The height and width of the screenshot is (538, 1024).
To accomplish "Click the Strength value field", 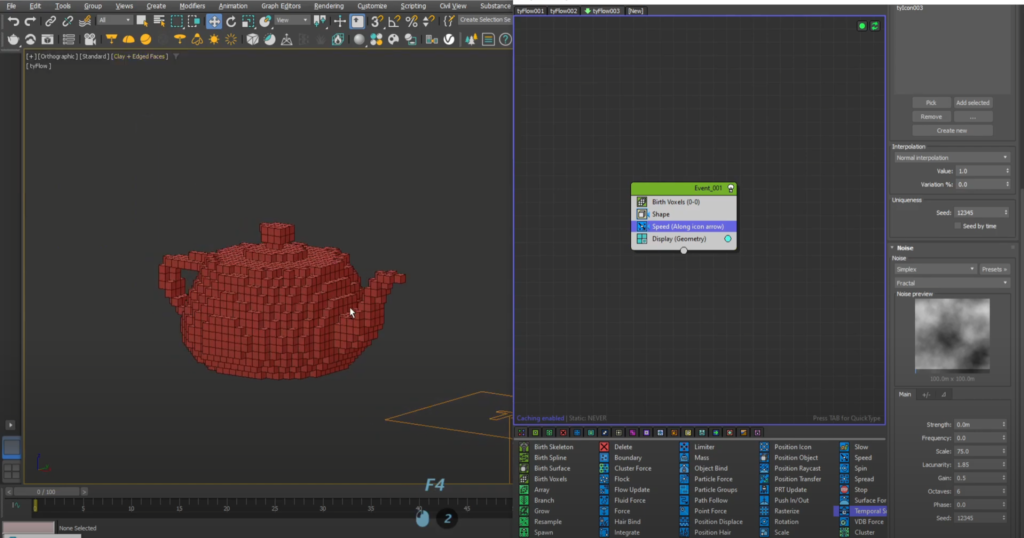I will point(978,424).
